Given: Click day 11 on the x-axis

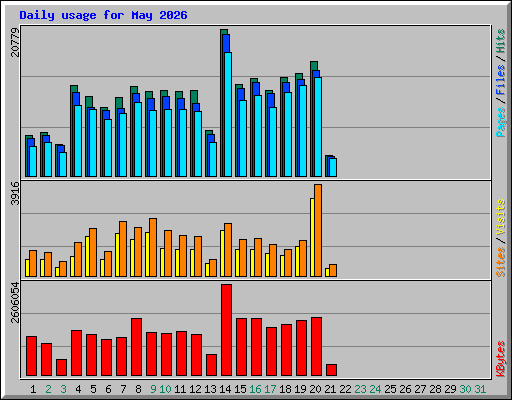Looking at the screenshot, I should tap(180, 389).
